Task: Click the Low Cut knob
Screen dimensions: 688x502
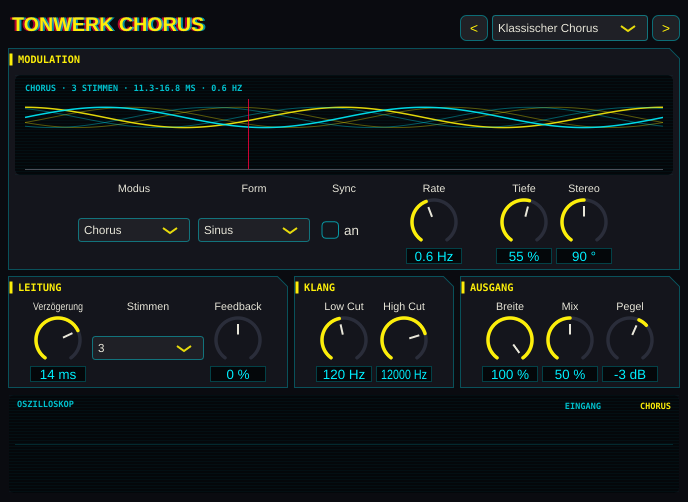Action: 344,340
